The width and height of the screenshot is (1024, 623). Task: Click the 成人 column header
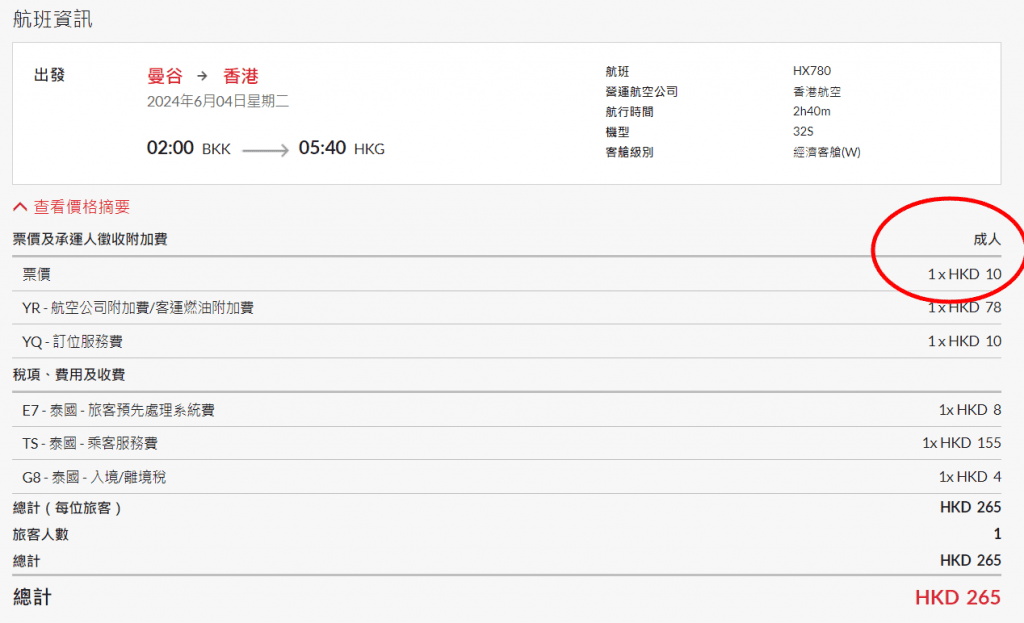click(986, 240)
